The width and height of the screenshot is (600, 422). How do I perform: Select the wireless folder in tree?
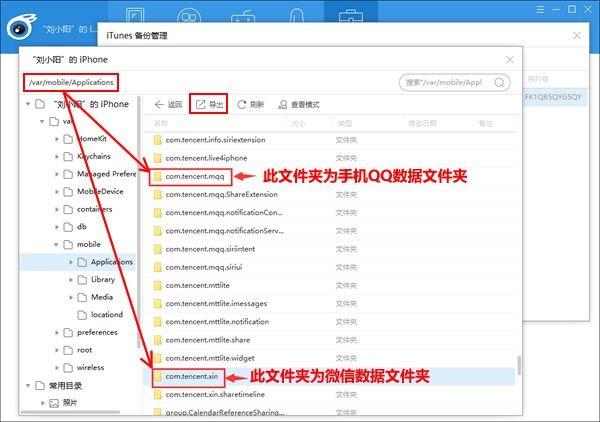[83, 367]
